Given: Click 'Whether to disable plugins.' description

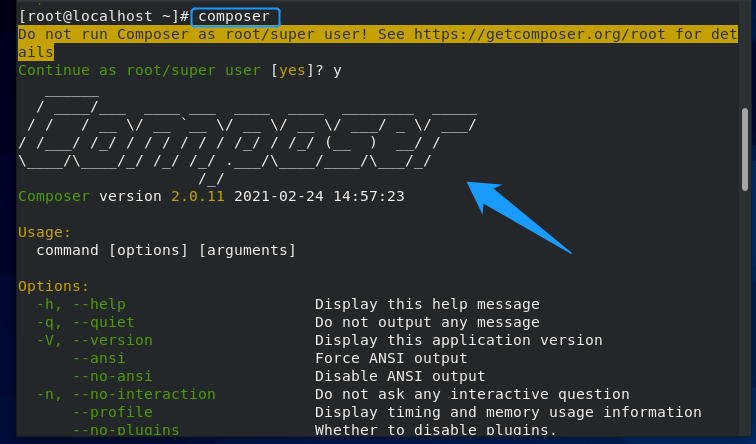Looking at the screenshot, I should pyautogui.click(x=436, y=430).
